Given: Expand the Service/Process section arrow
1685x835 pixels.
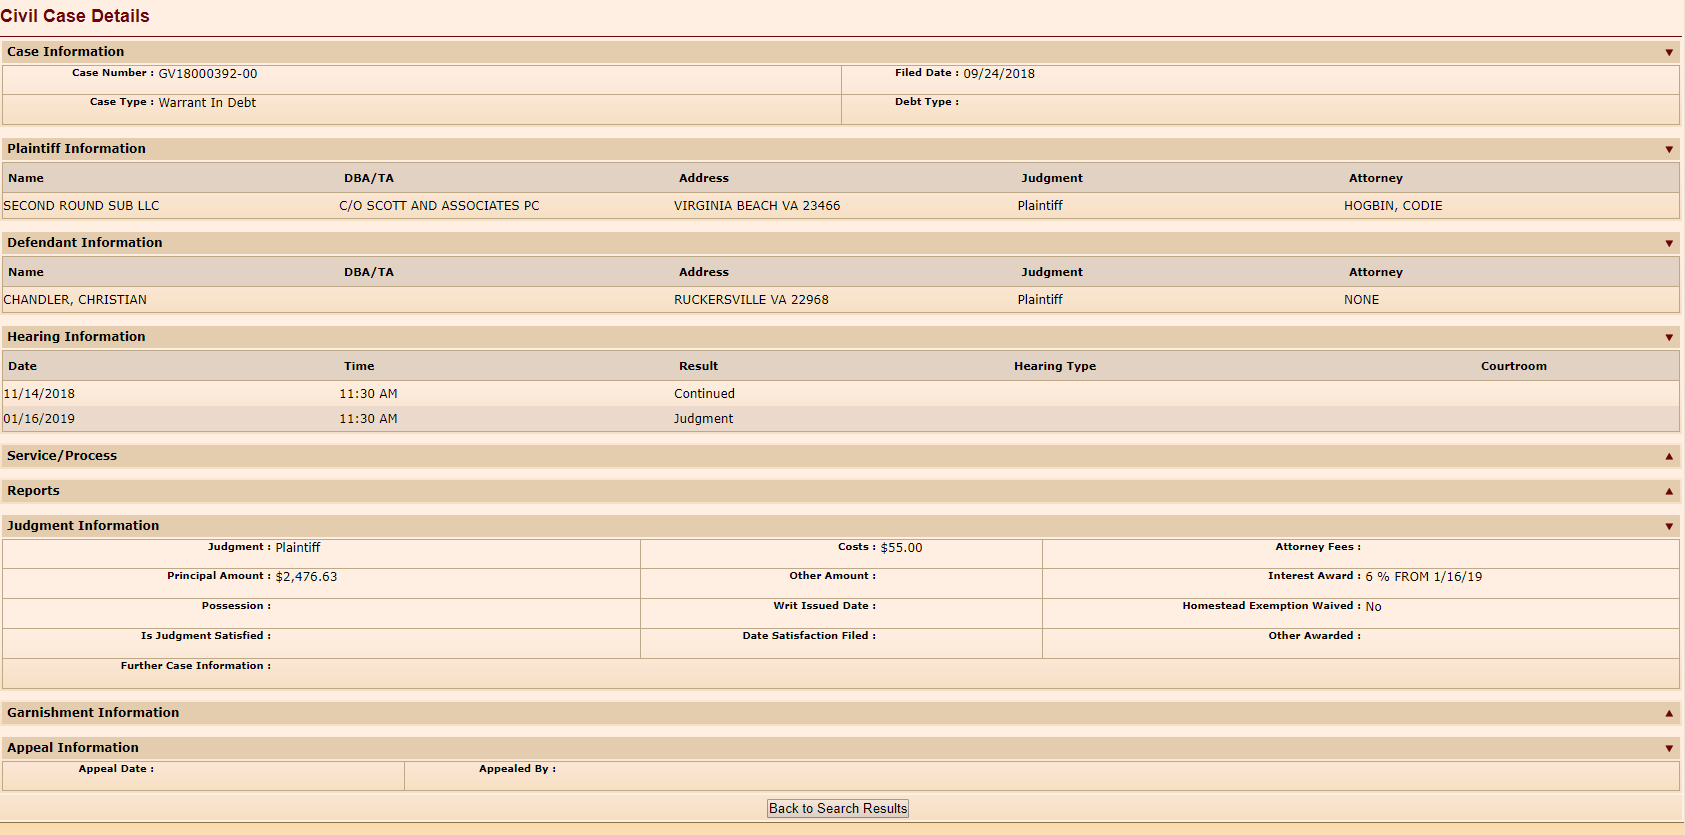Looking at the screenshot, I should click(x=1669, y=456).
